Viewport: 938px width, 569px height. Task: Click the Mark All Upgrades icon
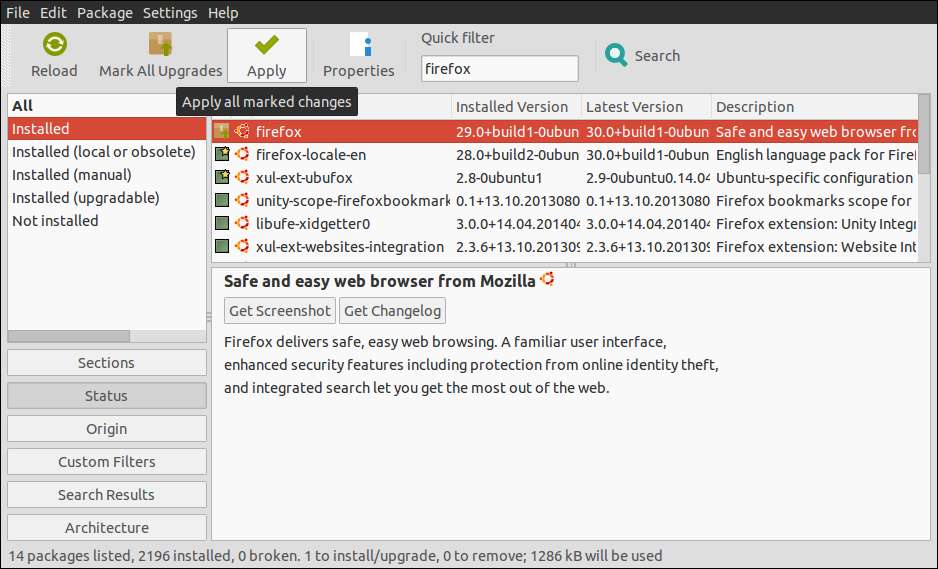pos(160,44)
